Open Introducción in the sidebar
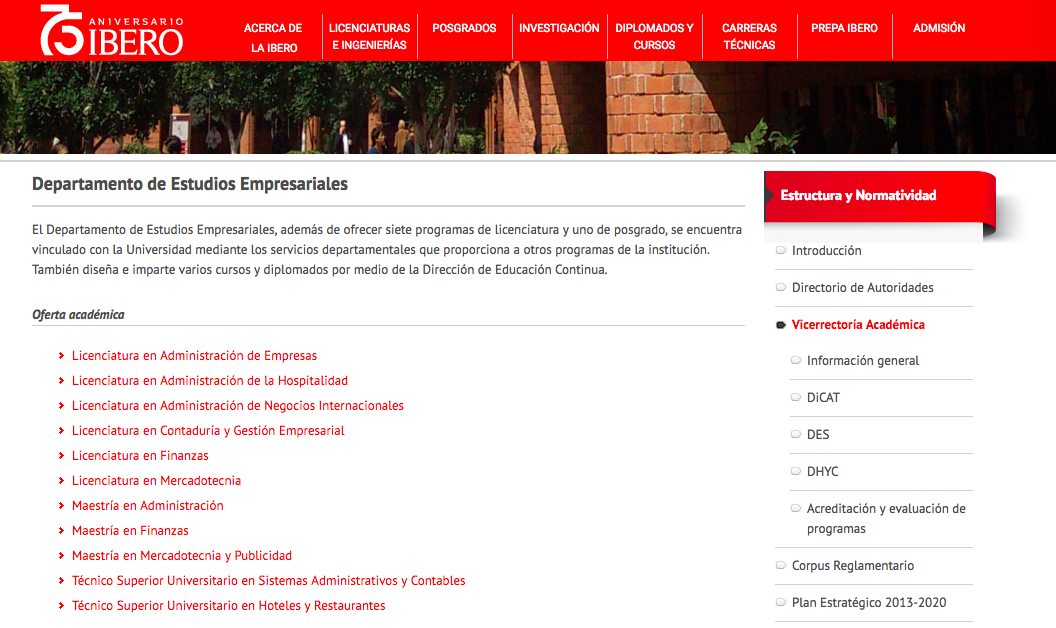Image resolution: width=1056 pixels, height=628 pixels. pyautogui.click(x=826, y=251)
